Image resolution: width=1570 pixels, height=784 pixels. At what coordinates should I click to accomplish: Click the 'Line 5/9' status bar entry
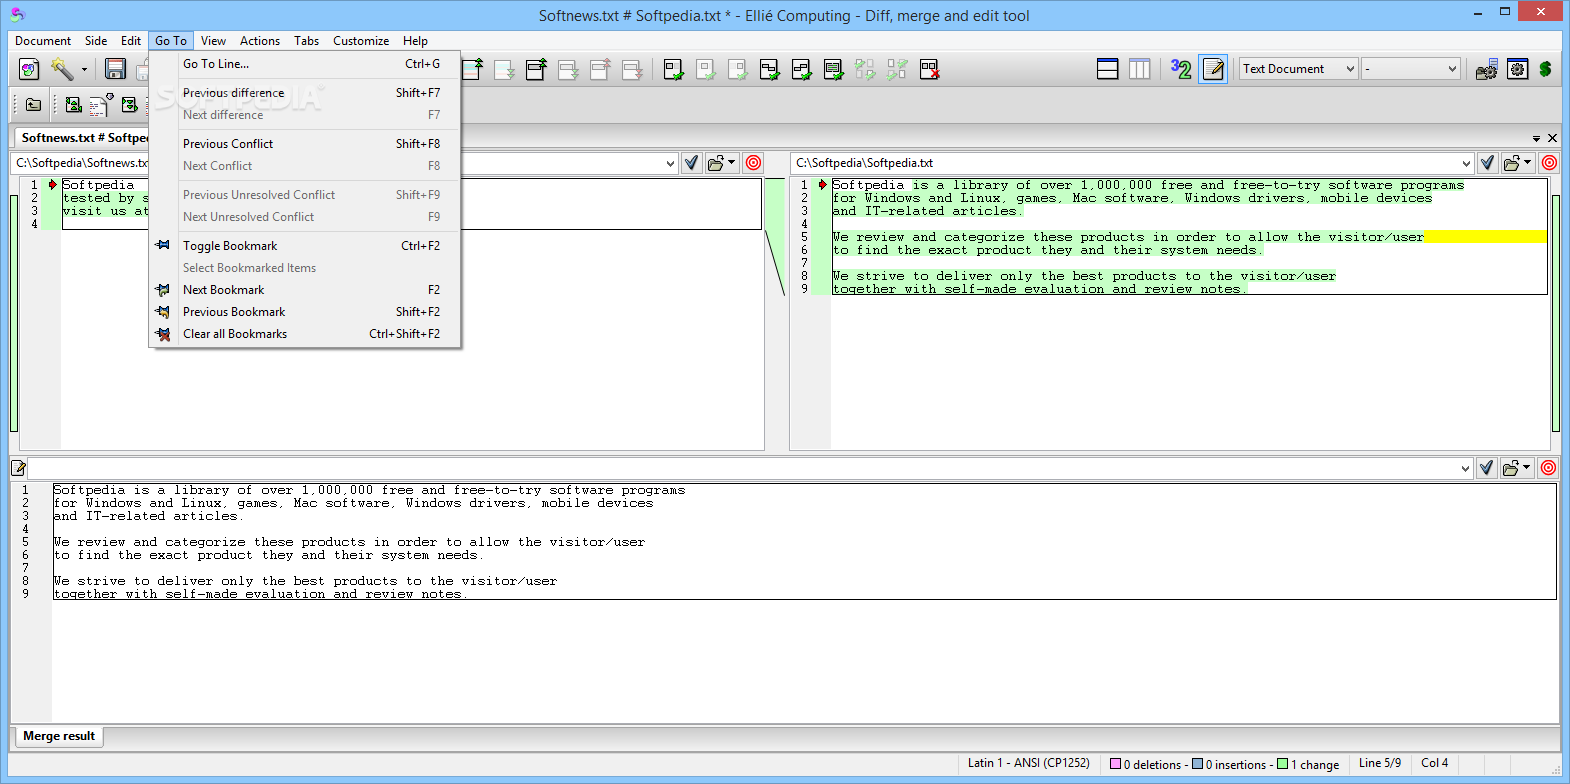(1380, 763)
